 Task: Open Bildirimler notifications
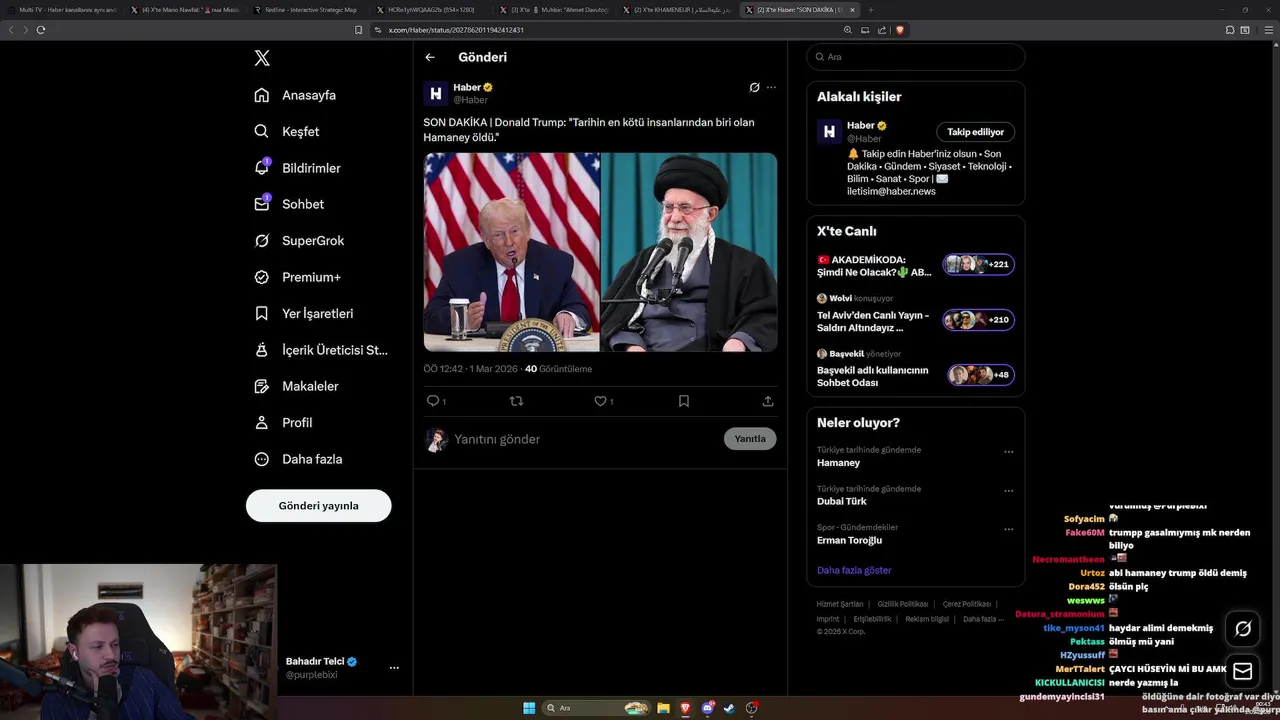297,168
